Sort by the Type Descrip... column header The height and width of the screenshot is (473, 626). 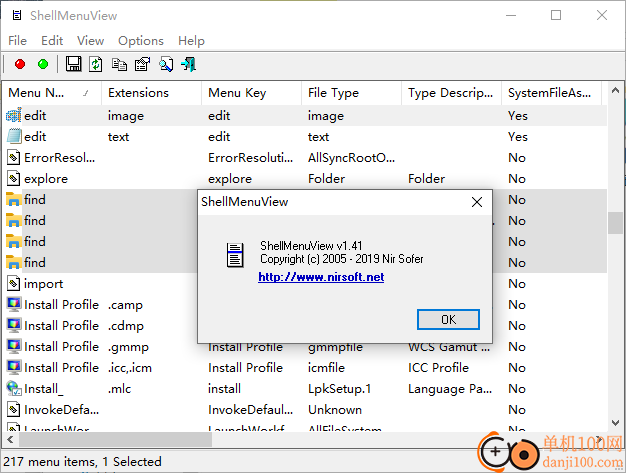[x=452, y=93]
